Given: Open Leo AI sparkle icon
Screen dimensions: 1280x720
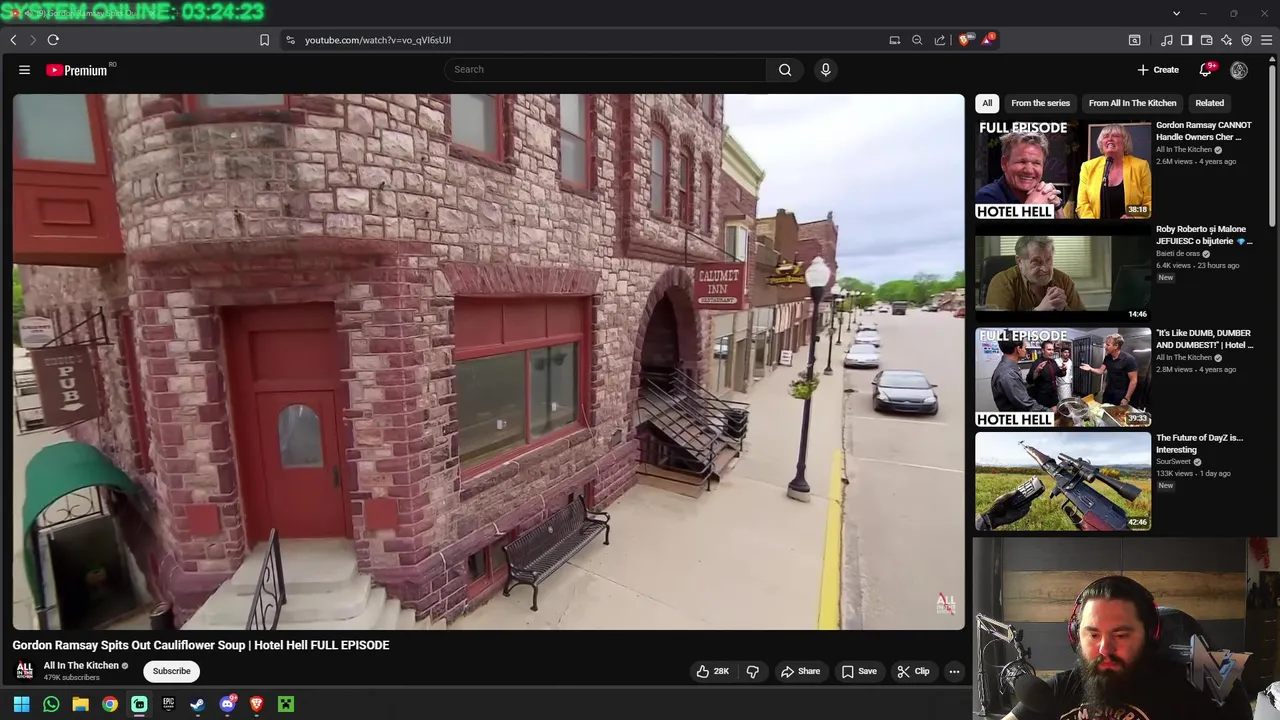Looking at the screenshot, I should click(x=1226, y=40).
